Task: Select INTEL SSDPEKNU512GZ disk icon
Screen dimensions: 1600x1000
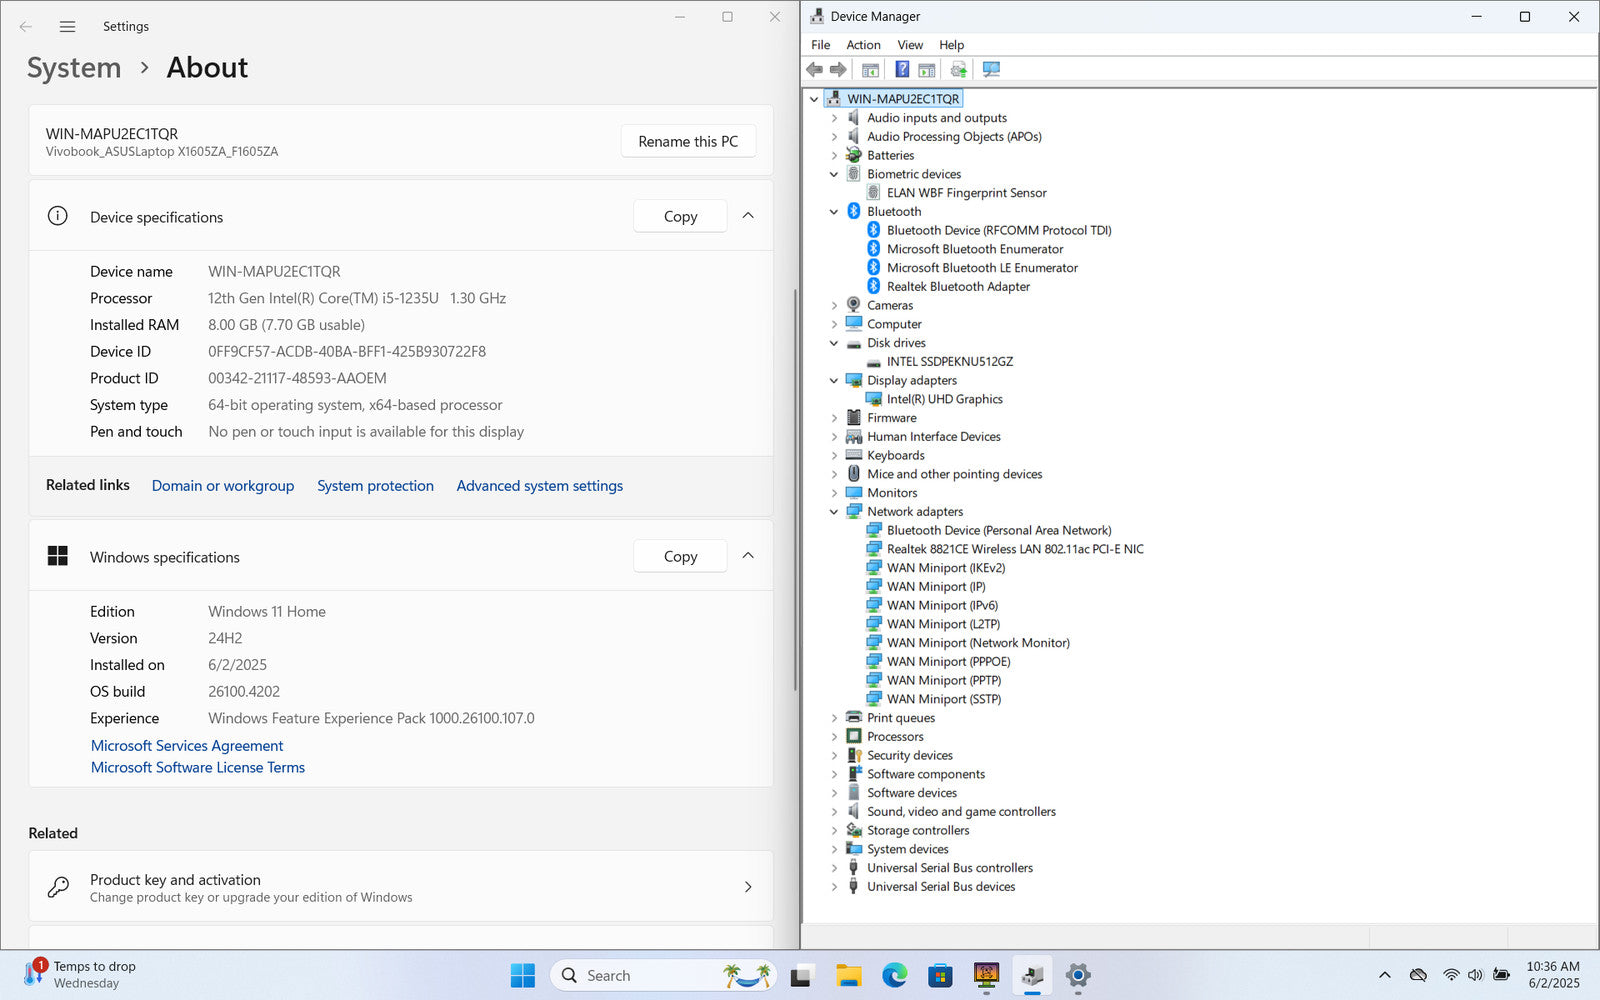Action: point(873,362)
